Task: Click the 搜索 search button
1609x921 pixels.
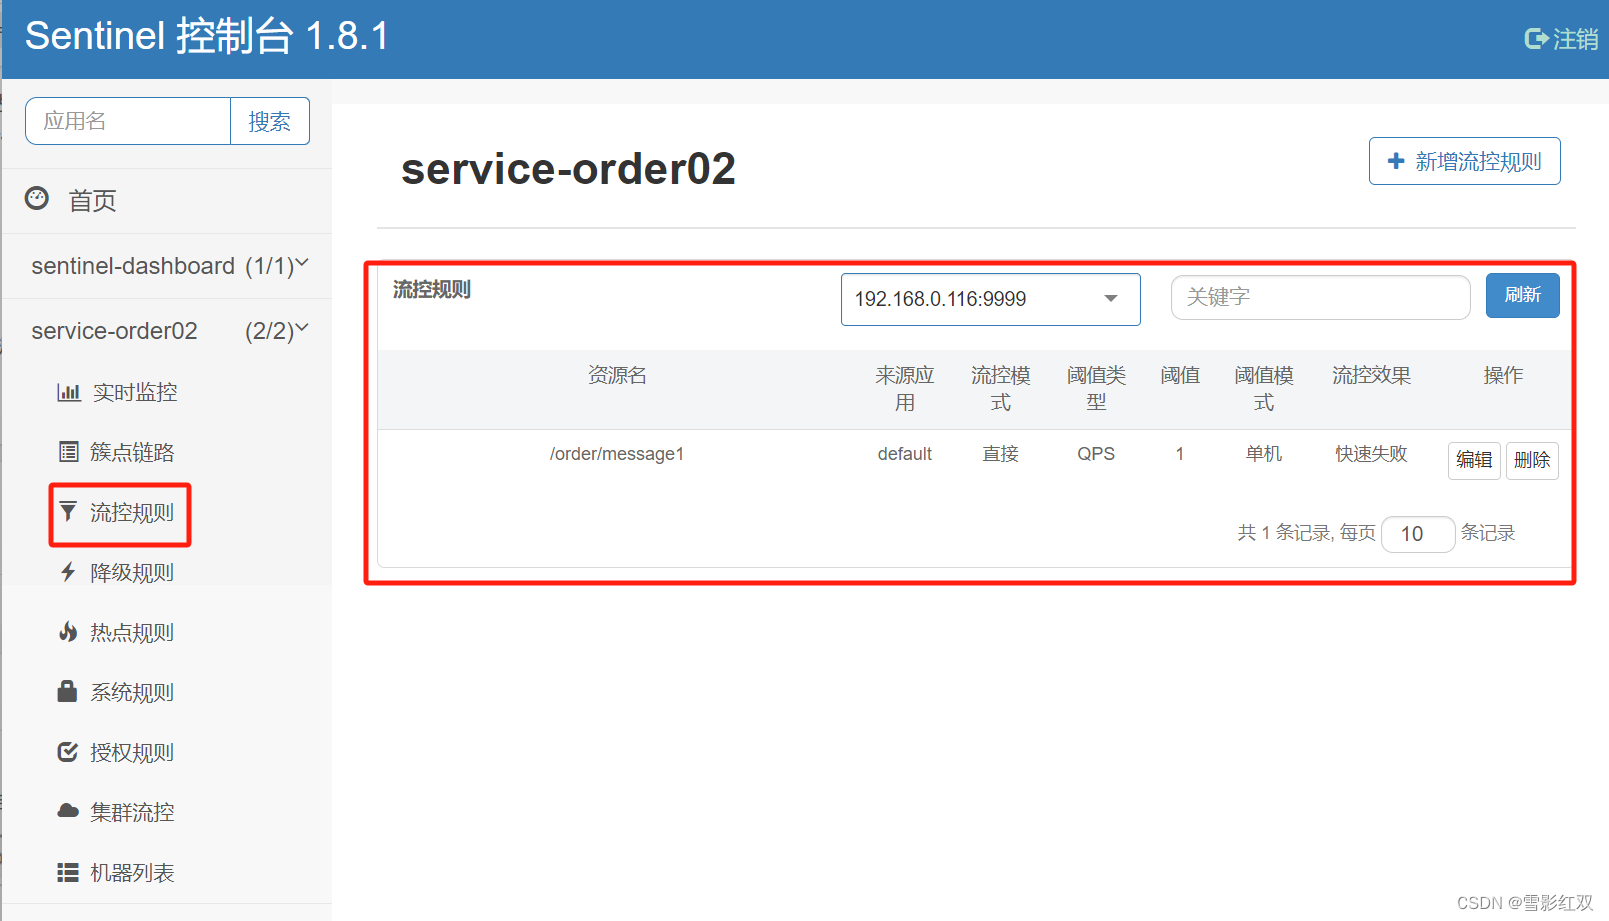Action: pyautogui.click(x=270, y=121)
